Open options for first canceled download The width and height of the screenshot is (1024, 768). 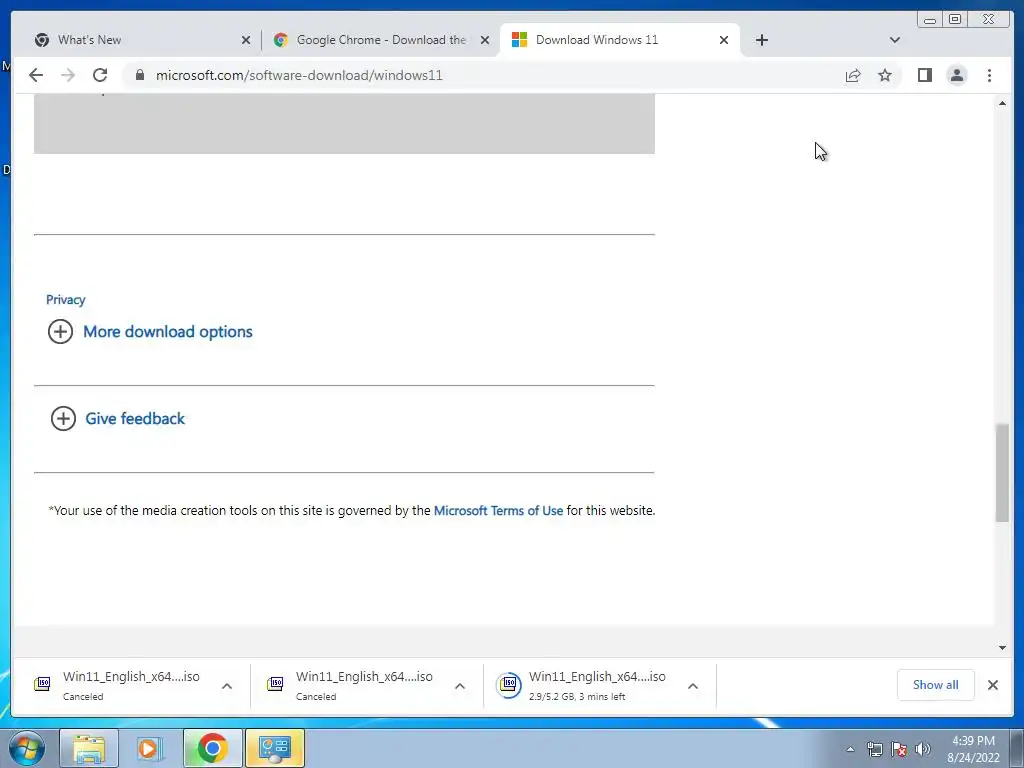pyautogui.click(x=227, y=686)
